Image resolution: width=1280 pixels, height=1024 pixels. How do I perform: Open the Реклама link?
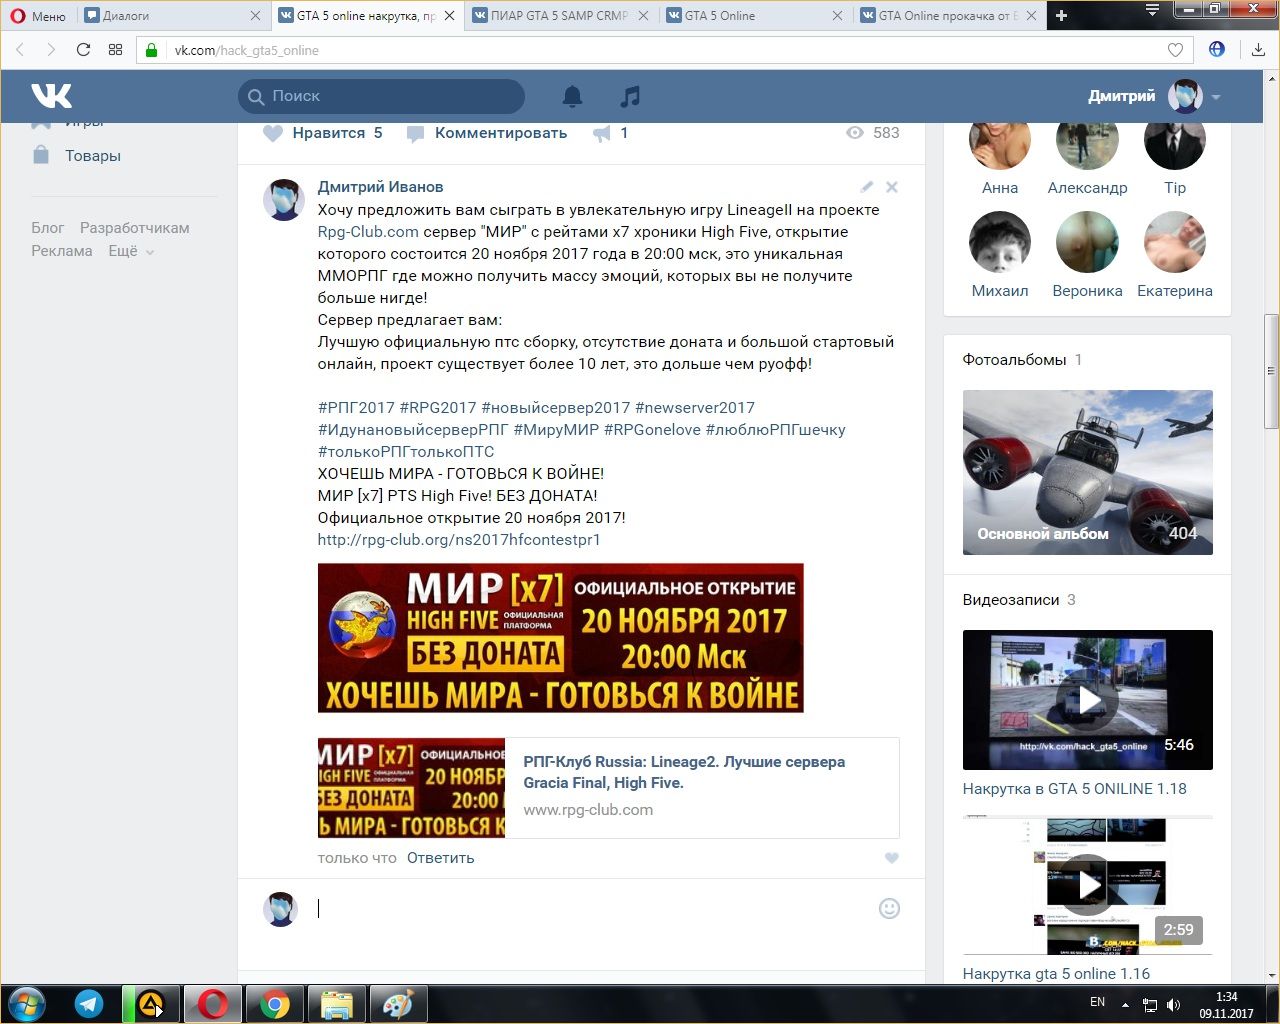pos(62,251)
